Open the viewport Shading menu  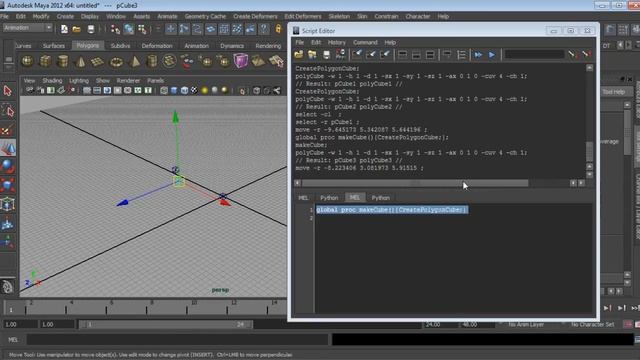[52, 80]
